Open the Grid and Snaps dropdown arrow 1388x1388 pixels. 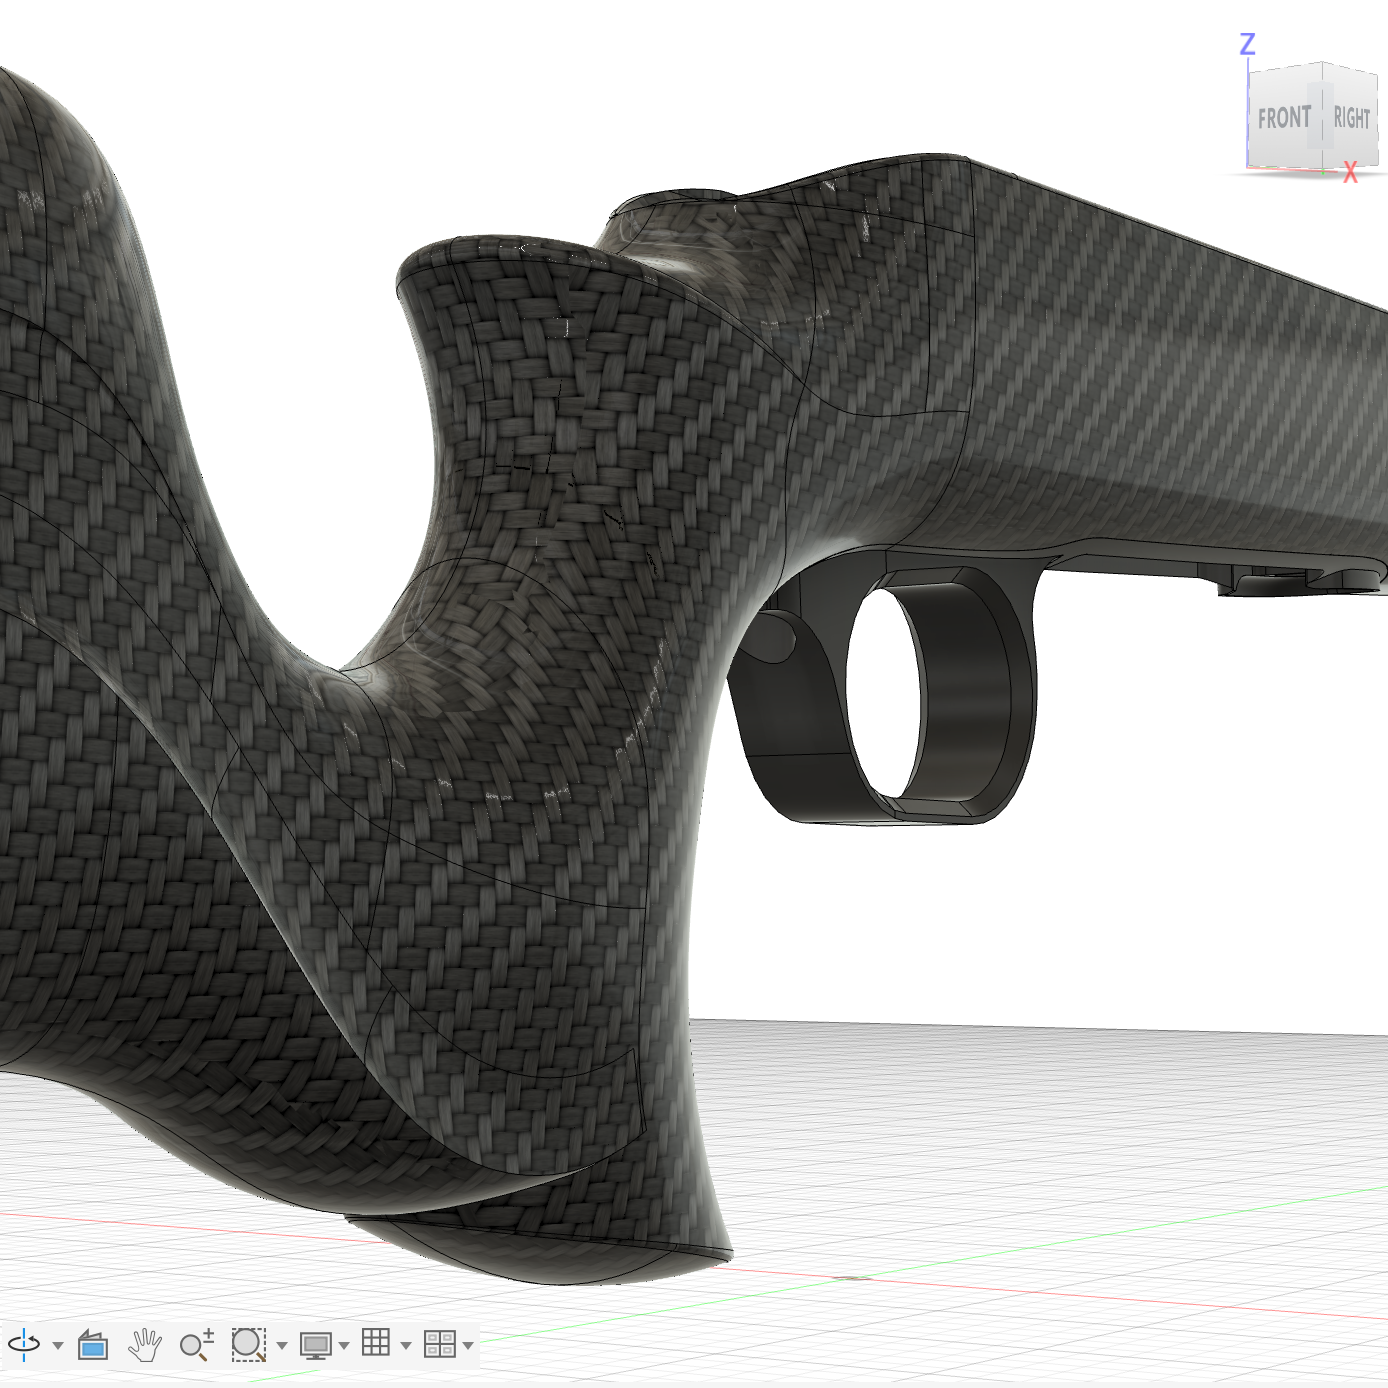tap(405, 1345)
